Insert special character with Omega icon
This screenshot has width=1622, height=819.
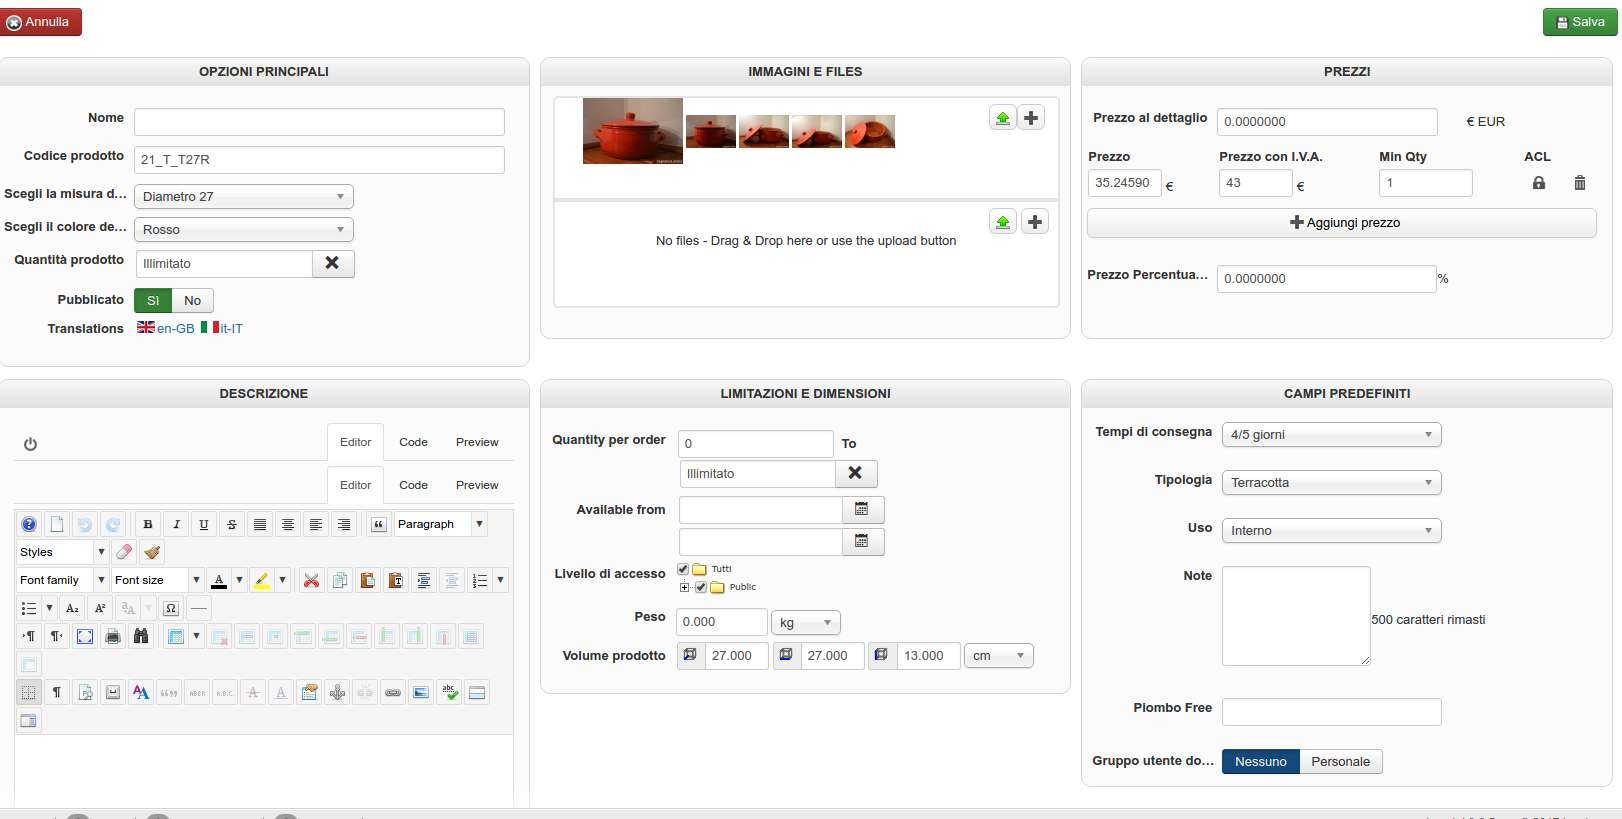click(171, 608)
